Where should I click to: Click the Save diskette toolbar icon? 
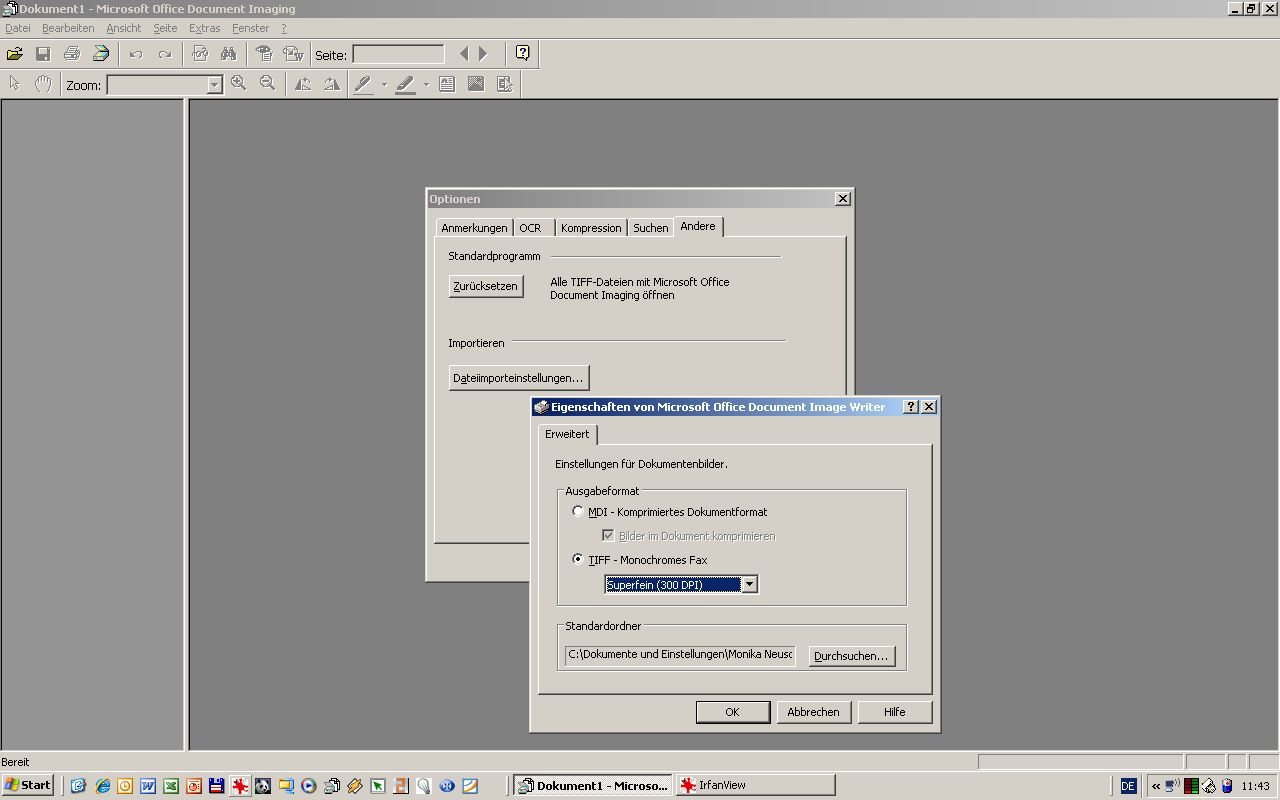tap(43, 54)
